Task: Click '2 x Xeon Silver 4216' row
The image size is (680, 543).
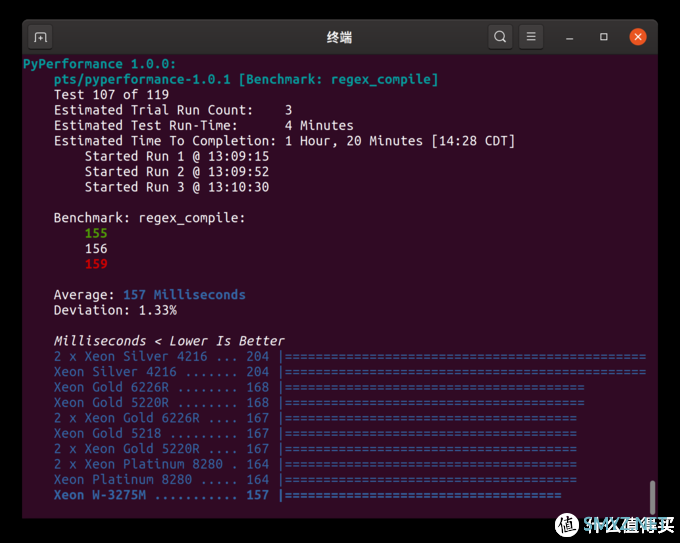Action: click(350, 357)
